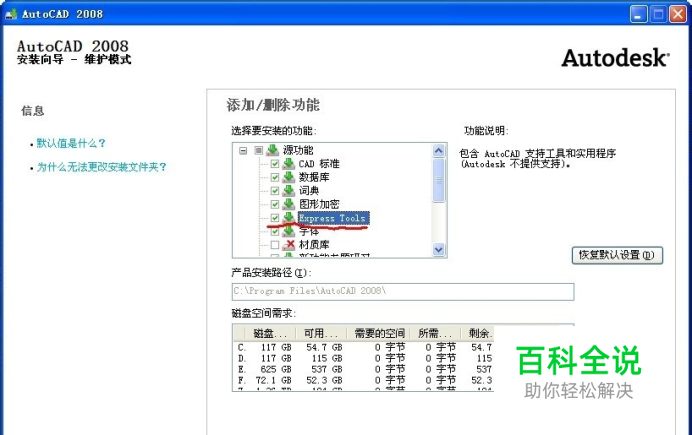Viewport: 692px width, 435px height.
Task: Close the AutoCAD 2008 window
Action: [678, 14]
